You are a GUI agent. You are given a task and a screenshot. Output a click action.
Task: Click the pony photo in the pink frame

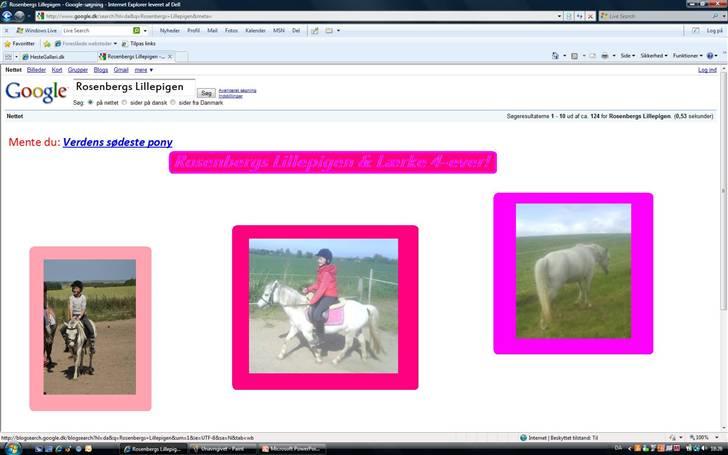pyautogui.click(x=90, y=327)
